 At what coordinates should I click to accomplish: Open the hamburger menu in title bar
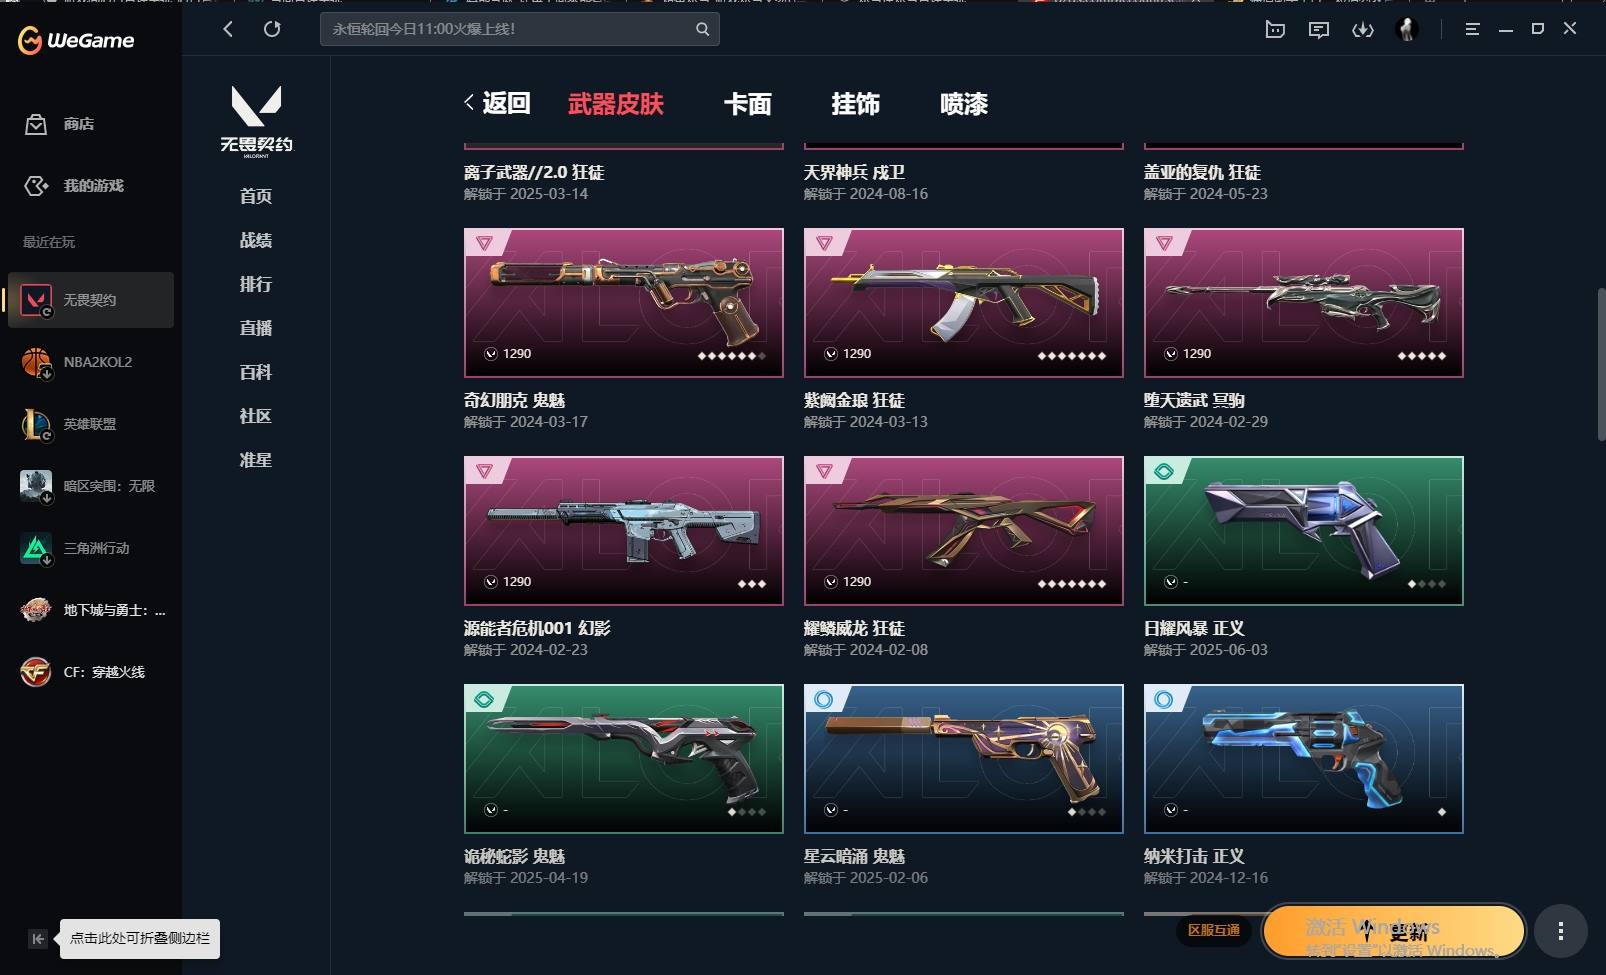[x=1472, y=29]
